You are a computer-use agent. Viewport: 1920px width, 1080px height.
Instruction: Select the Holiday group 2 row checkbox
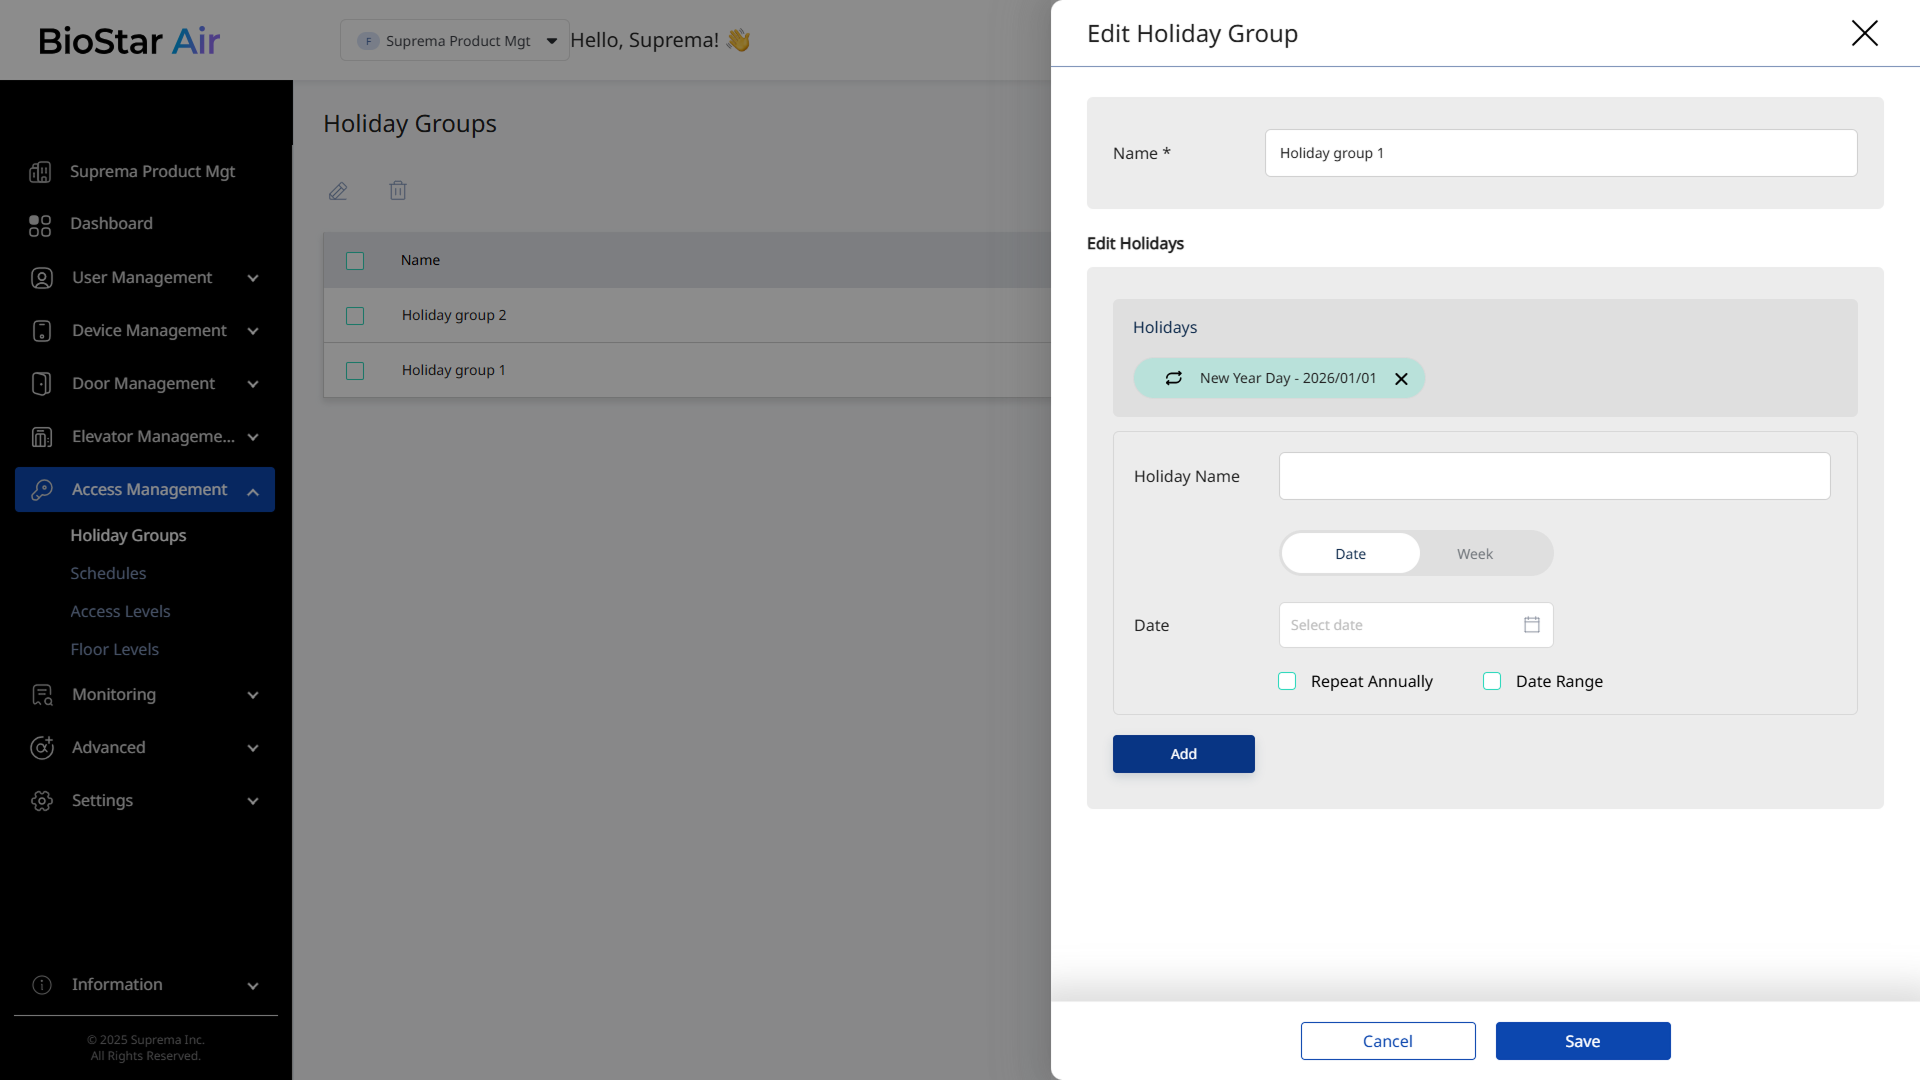click(x=355, y=316)
